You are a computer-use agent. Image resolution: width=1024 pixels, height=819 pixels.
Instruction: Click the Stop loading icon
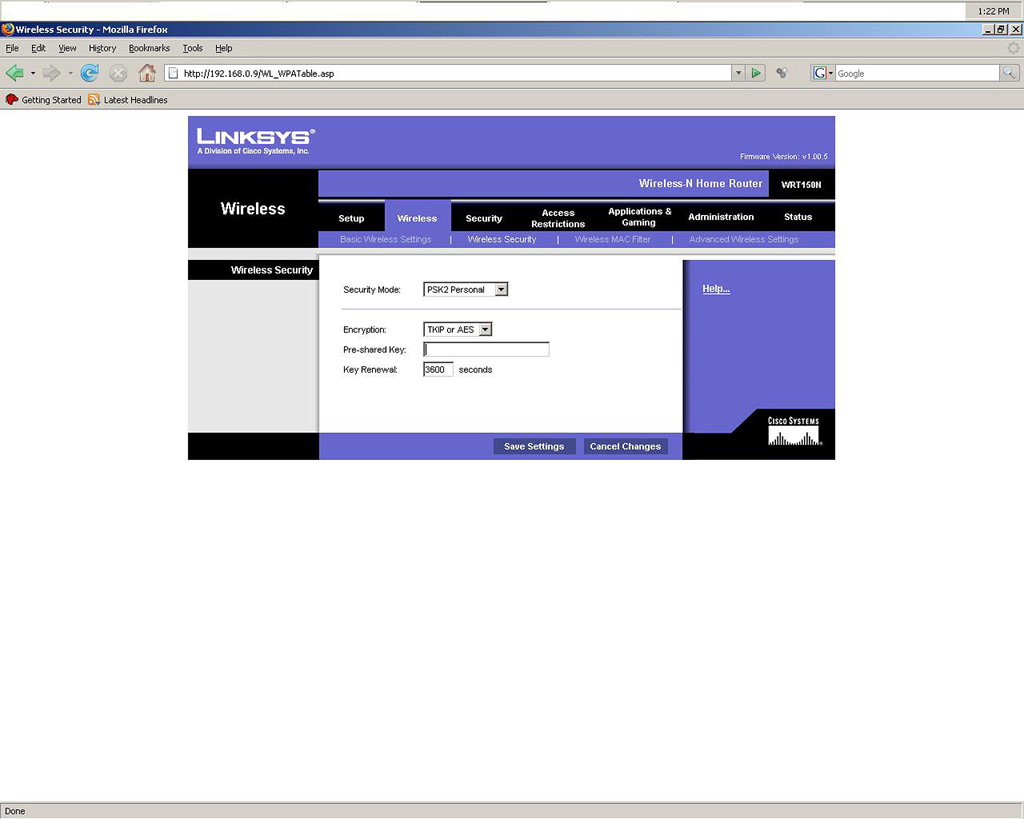(118, 73)
